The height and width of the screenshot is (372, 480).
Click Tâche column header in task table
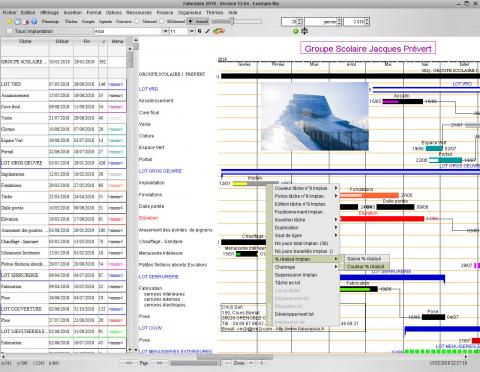(25, 41)
